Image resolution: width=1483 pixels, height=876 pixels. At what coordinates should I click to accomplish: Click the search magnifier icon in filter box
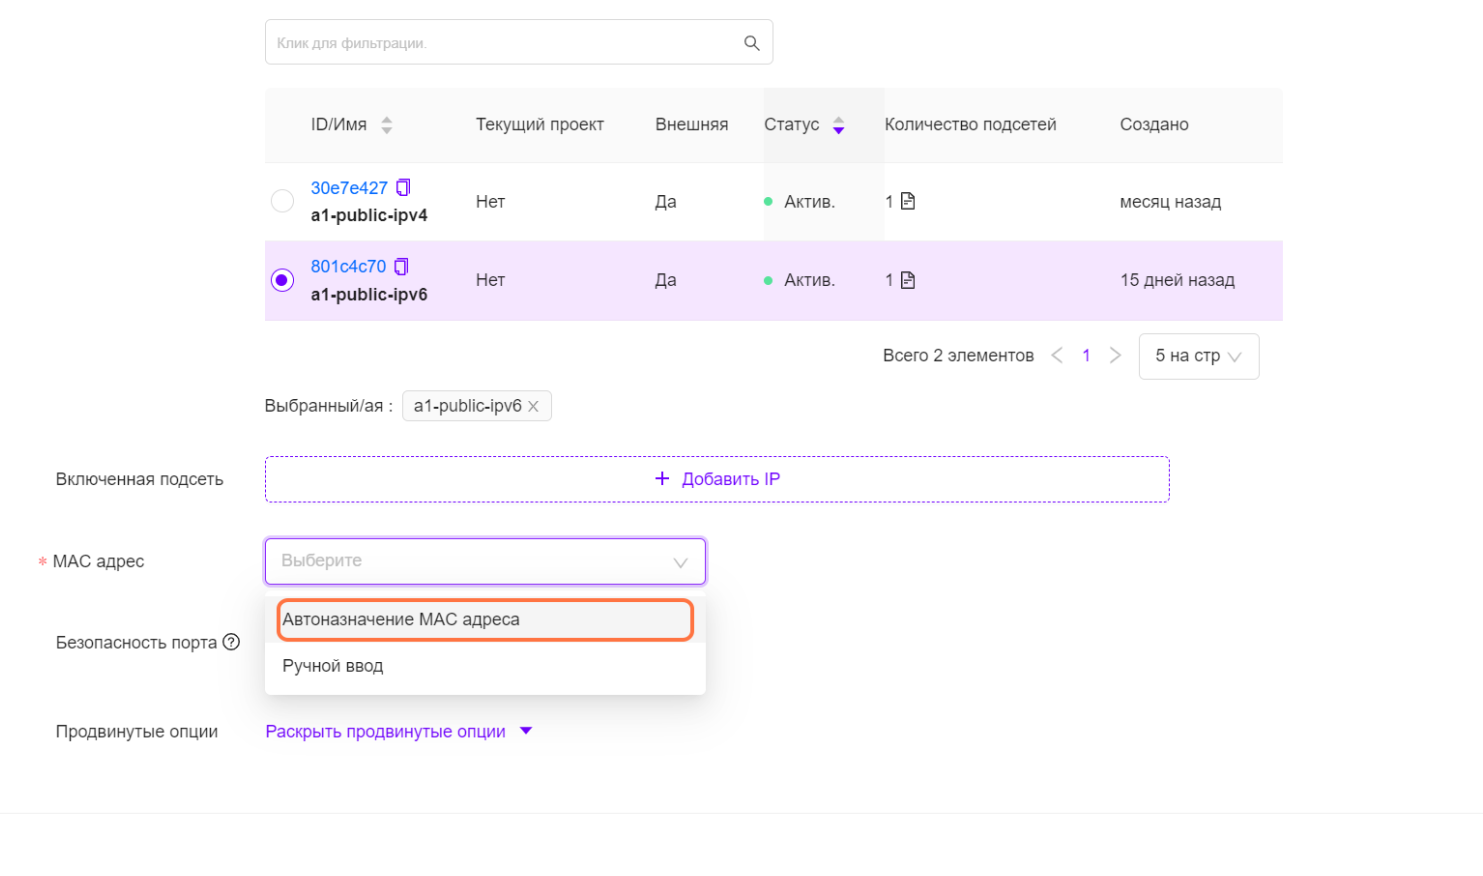752,43
